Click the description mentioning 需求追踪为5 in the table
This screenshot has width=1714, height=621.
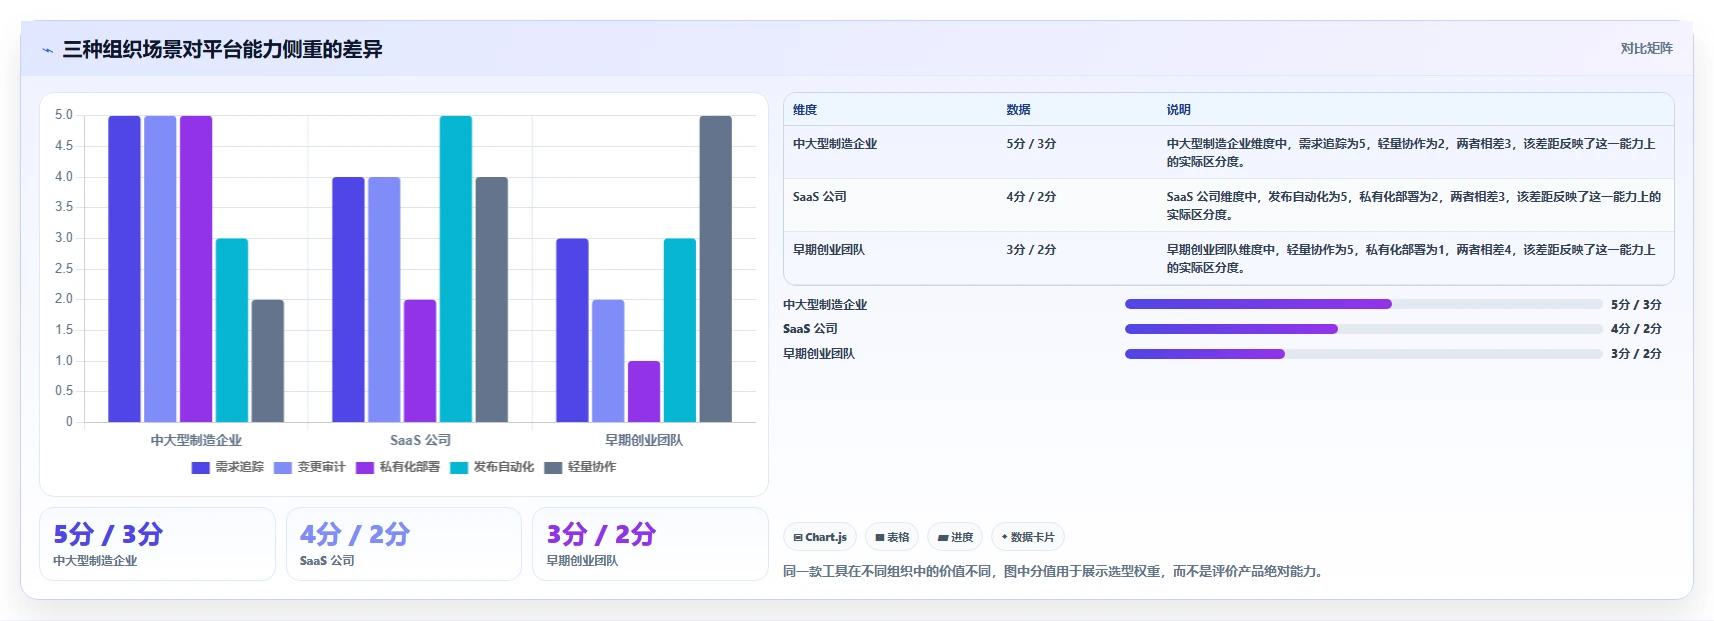coord(1411,153)
